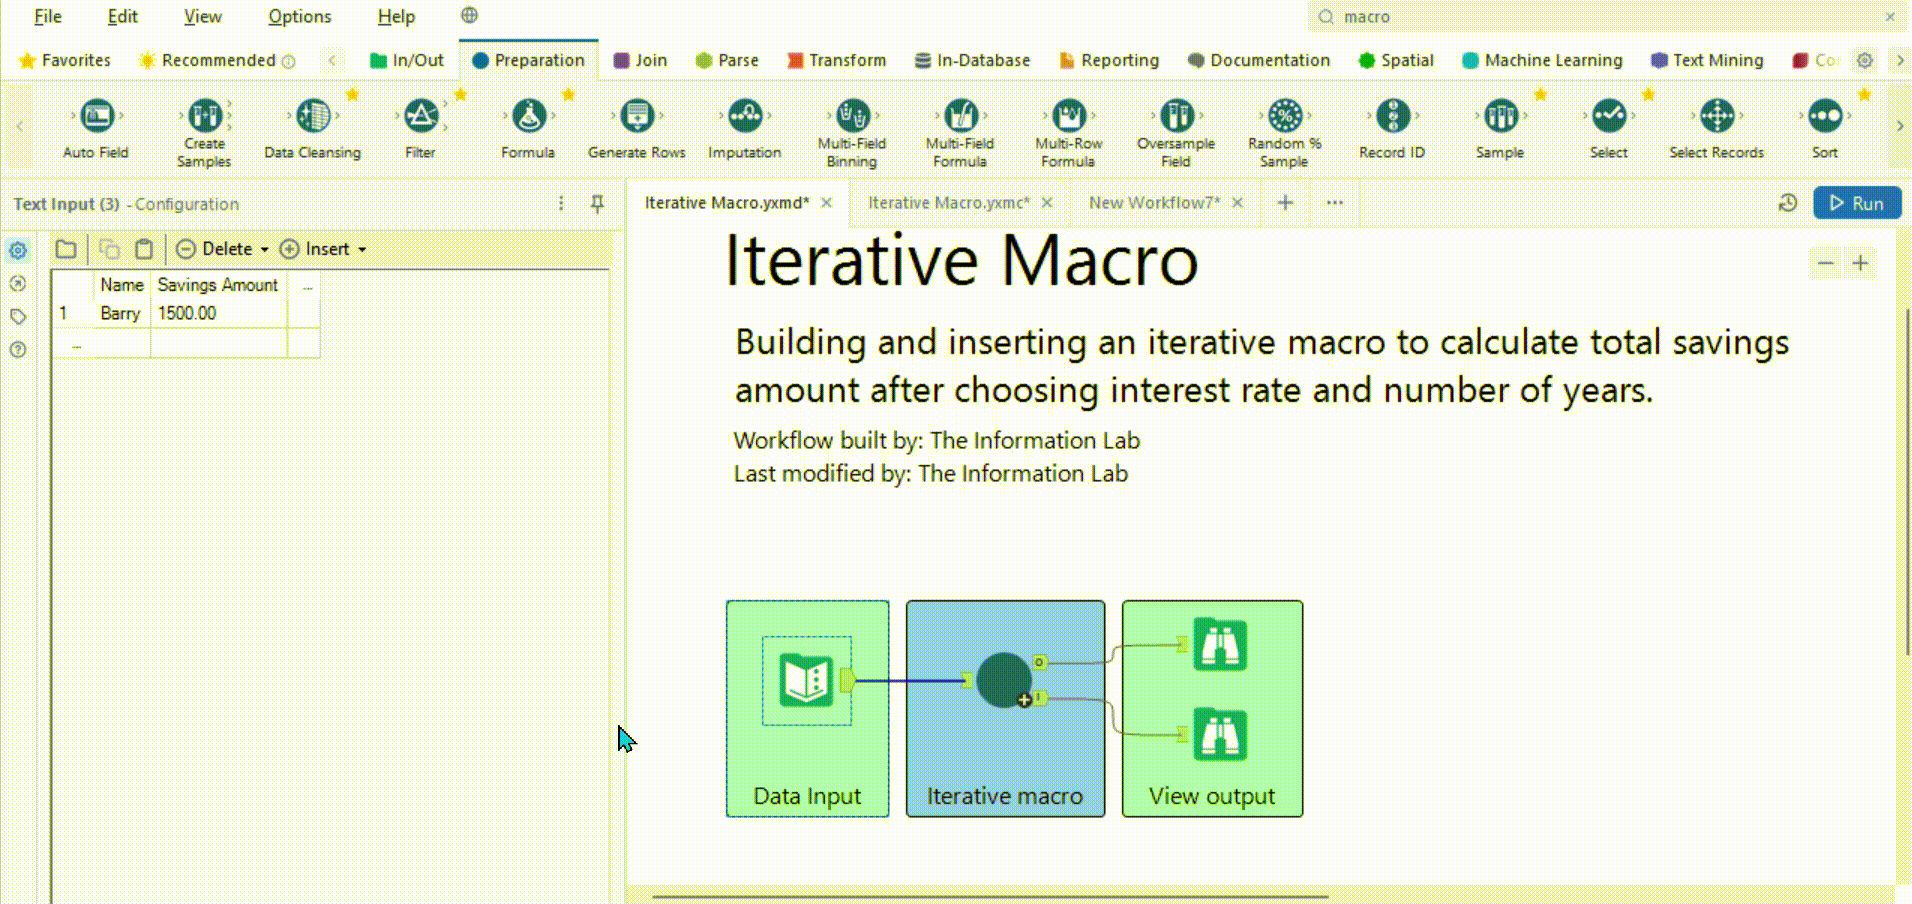Screen dimensions: 1912x904
Task: Open the workflow history icon
Action: click(x=1788, y=203)
